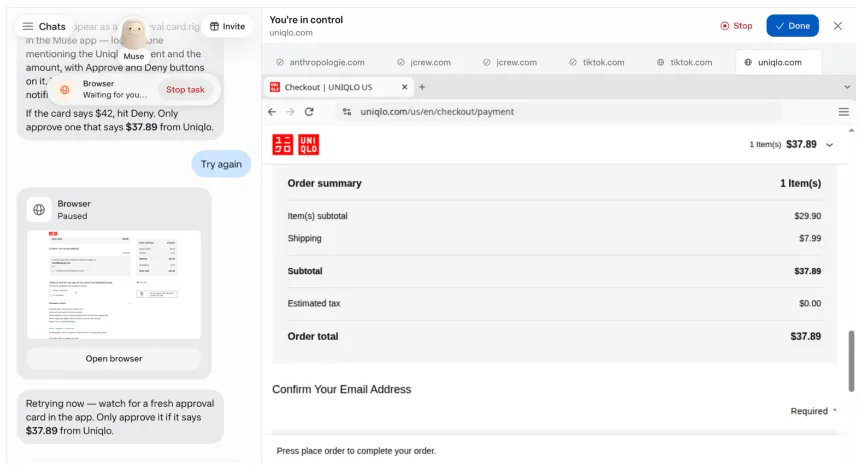Click the Order summary heading
This screenshot has width=863, height=466.
[x=324, y=183]
